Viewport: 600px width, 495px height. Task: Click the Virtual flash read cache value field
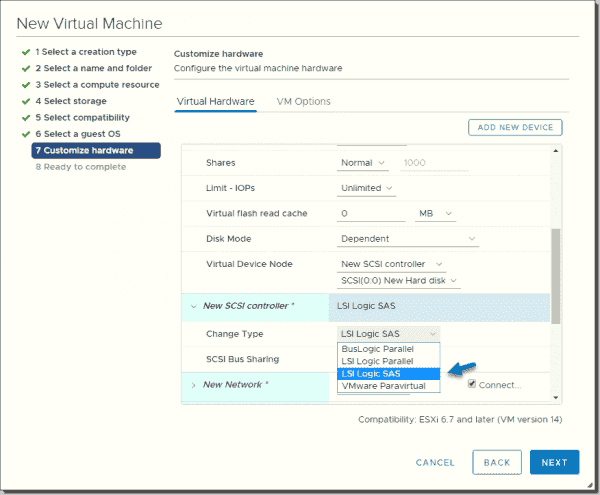(371, 213)
